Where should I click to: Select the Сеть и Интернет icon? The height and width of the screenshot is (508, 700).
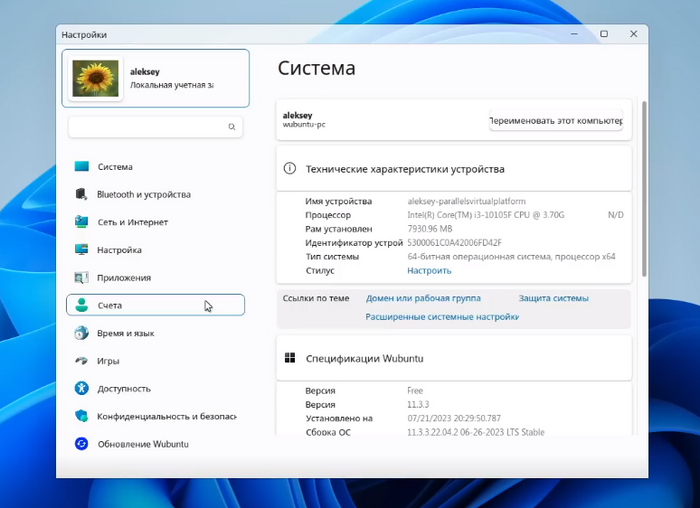(x=81, y=222)
